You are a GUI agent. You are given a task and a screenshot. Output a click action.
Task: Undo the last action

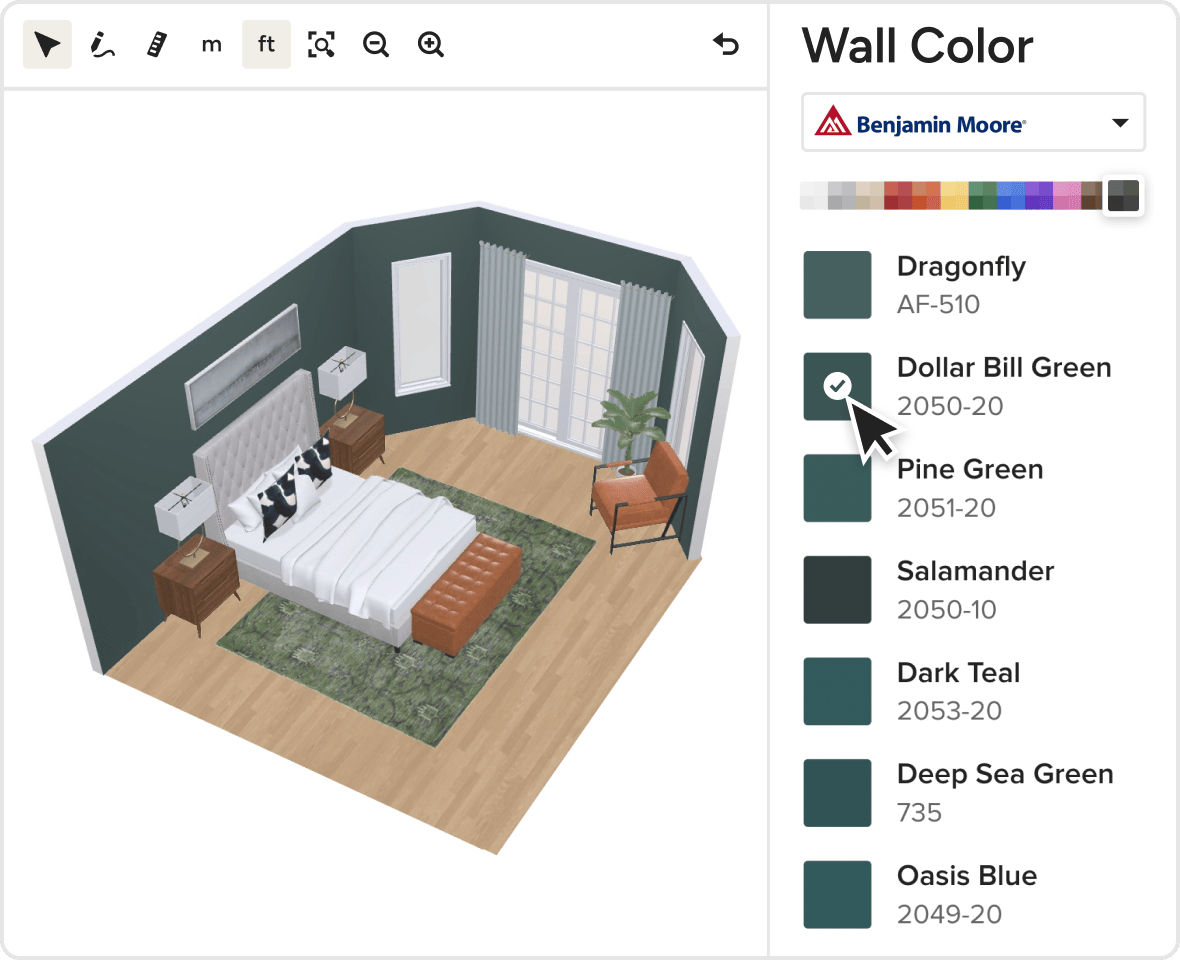726,45
